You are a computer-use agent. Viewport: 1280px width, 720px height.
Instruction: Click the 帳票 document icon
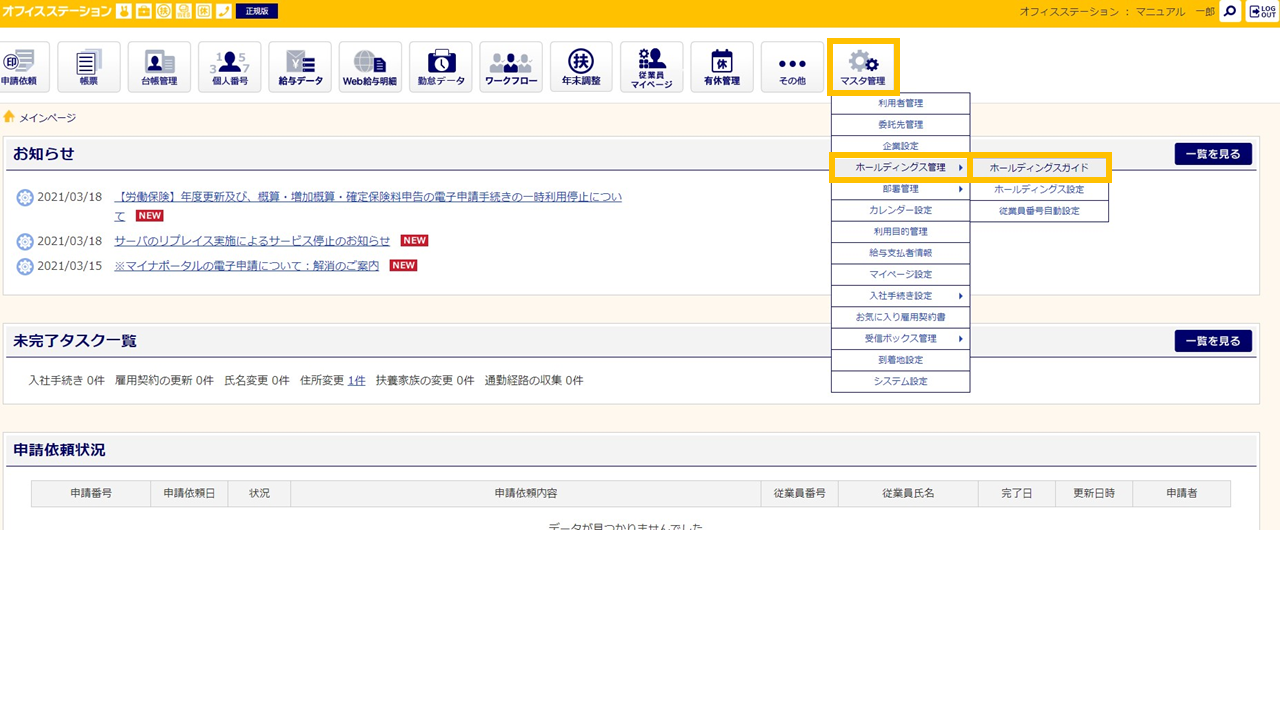click(89, 67)
